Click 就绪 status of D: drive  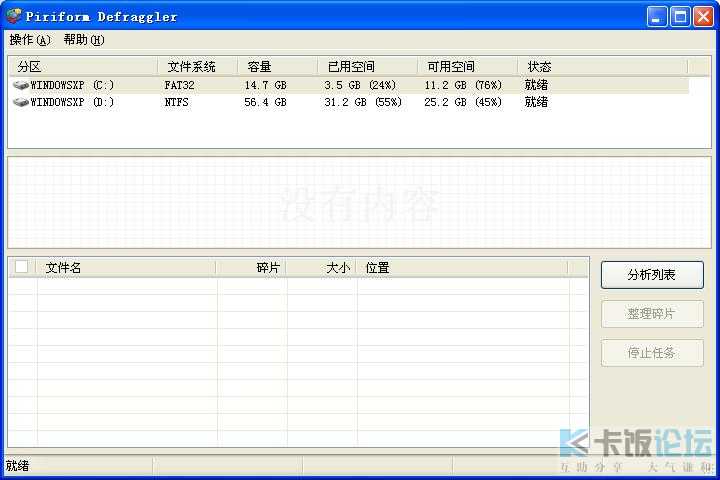point(536,102)
